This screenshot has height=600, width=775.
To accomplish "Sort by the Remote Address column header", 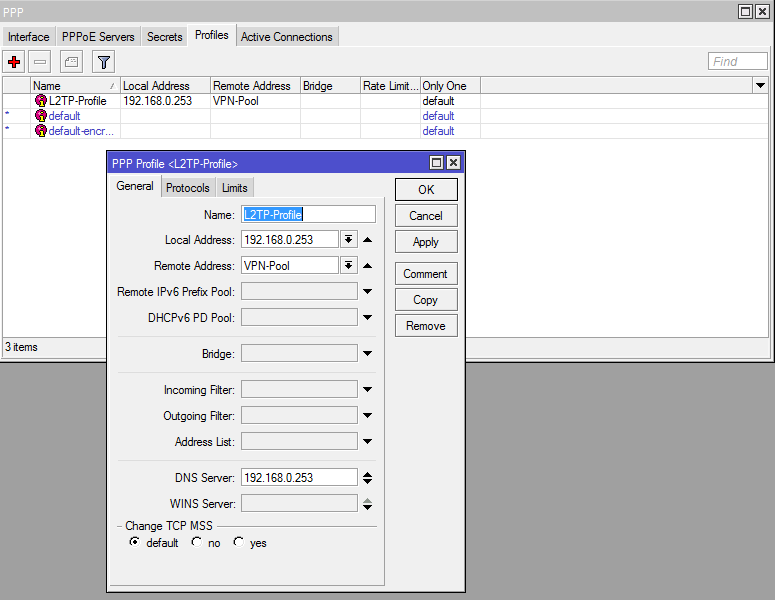I will pos(255,86).
